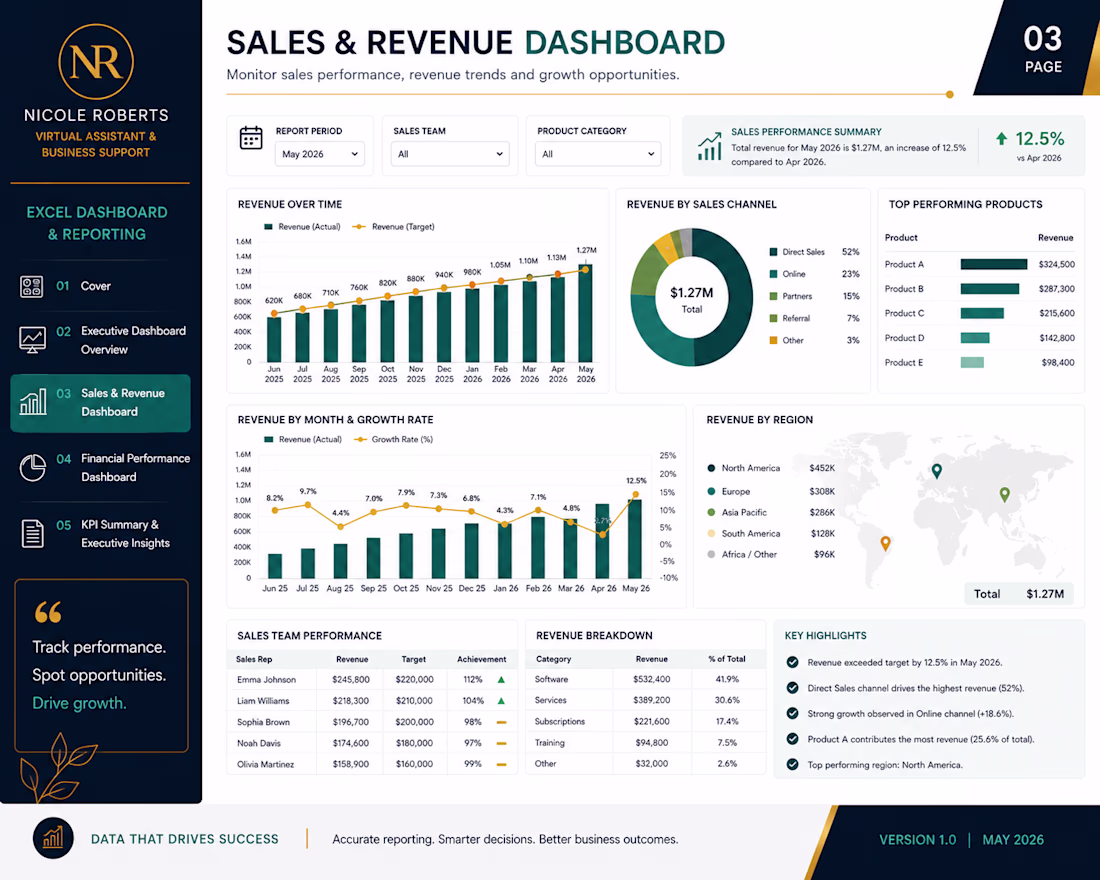Image resolution: width=1100 pixels, height=880 pixels.
Task: Click the orange quotation mark icon
Action: click(48, 612)
